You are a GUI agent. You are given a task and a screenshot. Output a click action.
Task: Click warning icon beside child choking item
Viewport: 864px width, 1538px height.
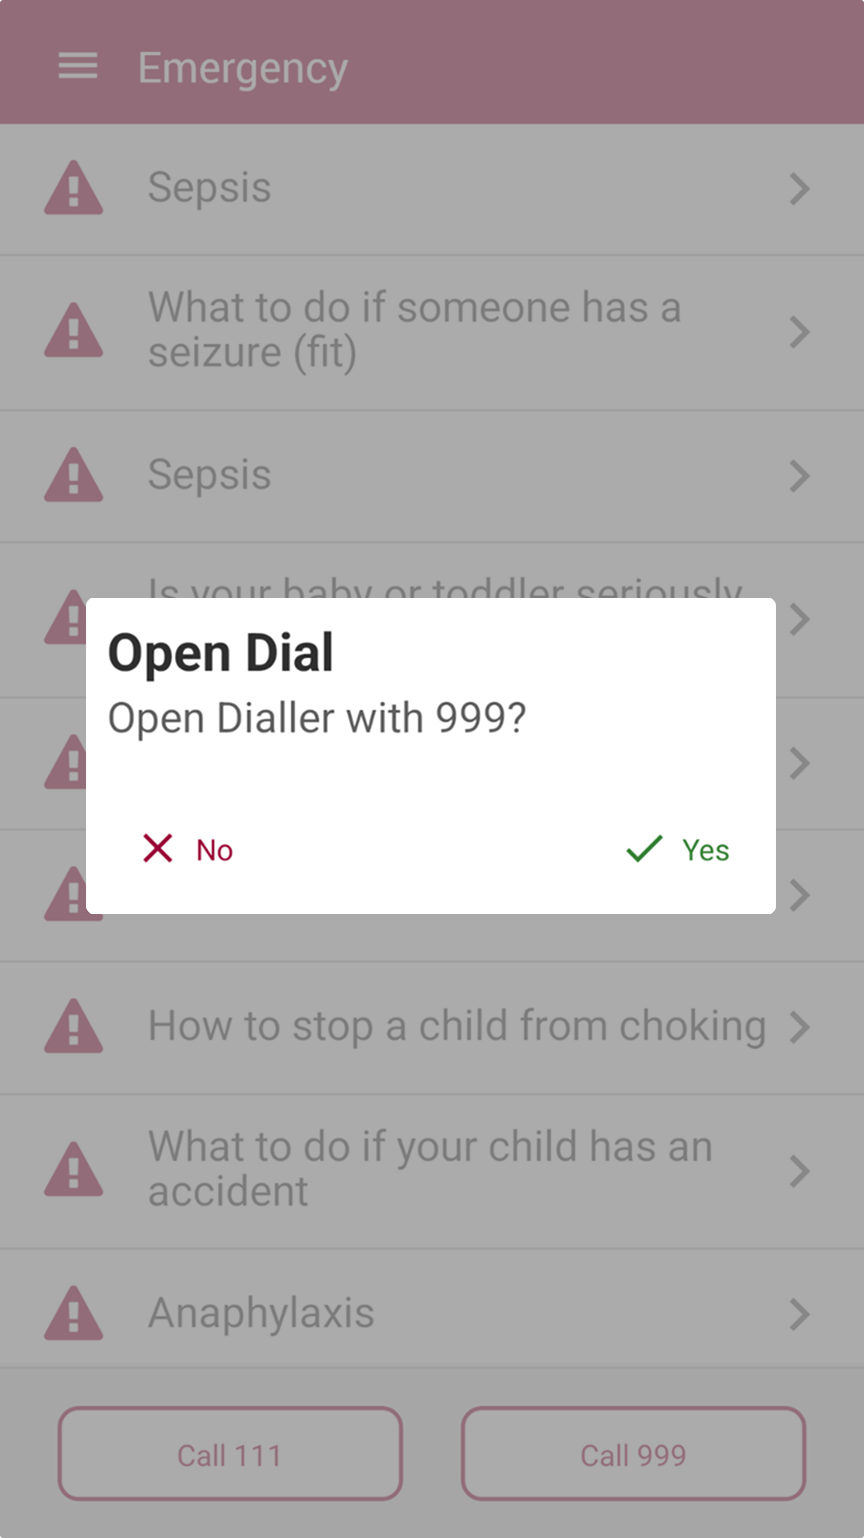point(74,1026)
